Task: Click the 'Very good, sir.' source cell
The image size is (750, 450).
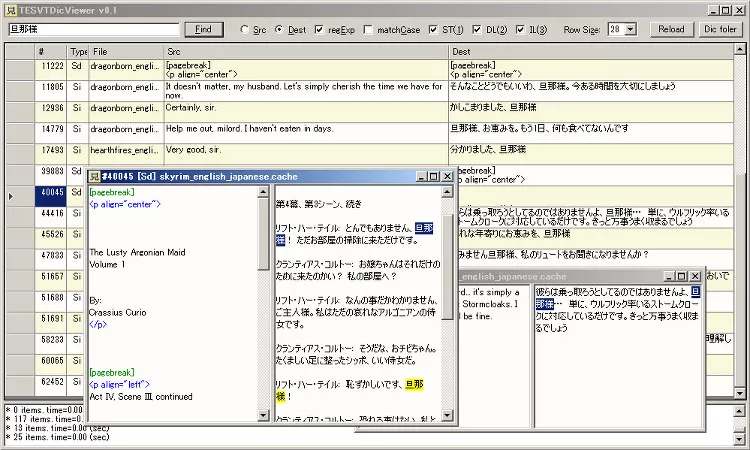Action: point(306,154)
